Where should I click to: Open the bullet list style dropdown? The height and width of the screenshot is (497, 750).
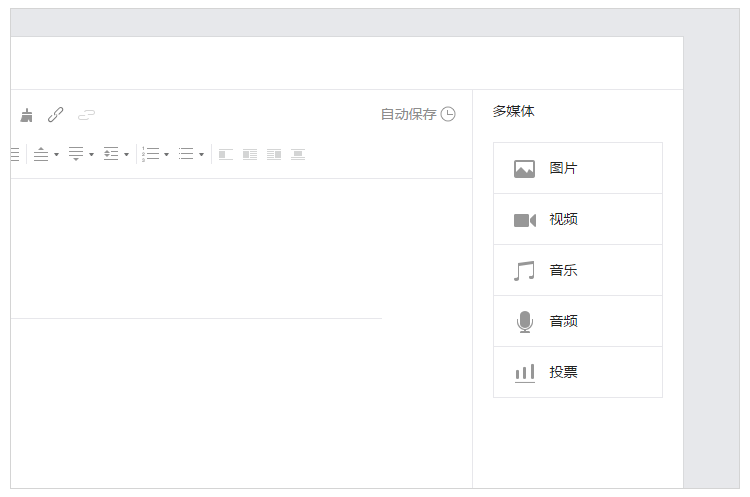(190, 155)
